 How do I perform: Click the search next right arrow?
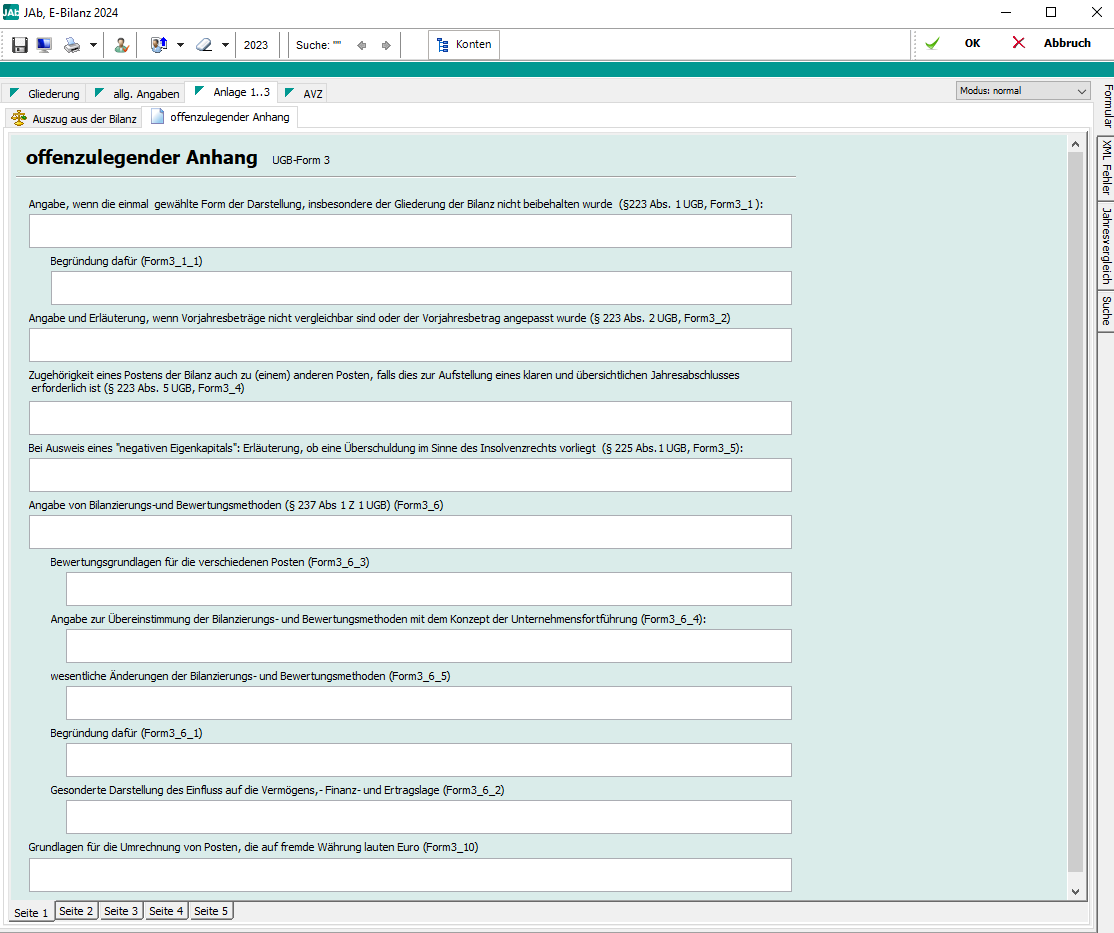(x=386, y=45)
